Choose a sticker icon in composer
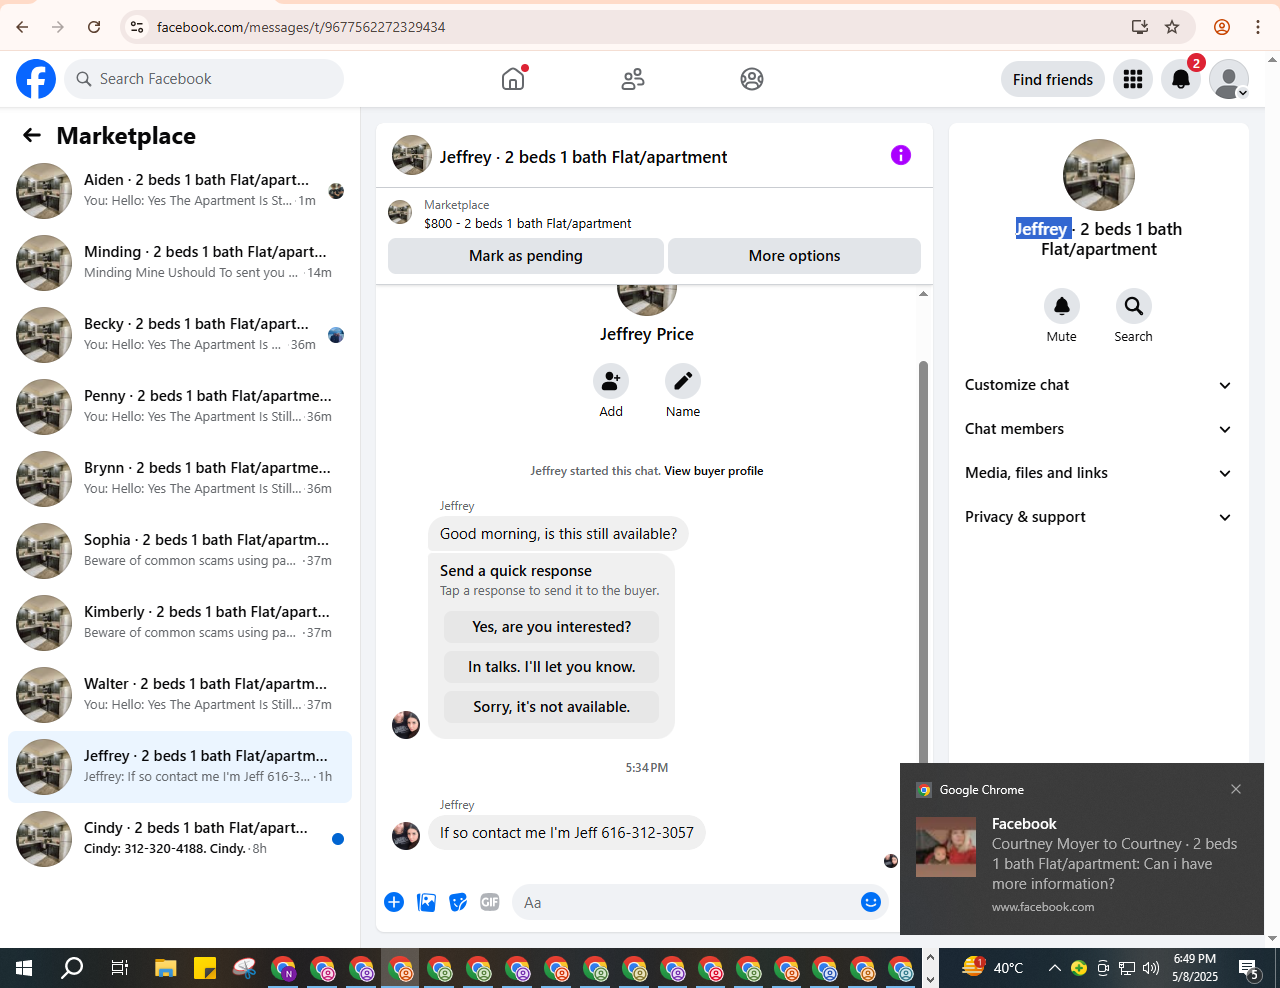Screen dimensions: 1280x988 tap(458, 902)
